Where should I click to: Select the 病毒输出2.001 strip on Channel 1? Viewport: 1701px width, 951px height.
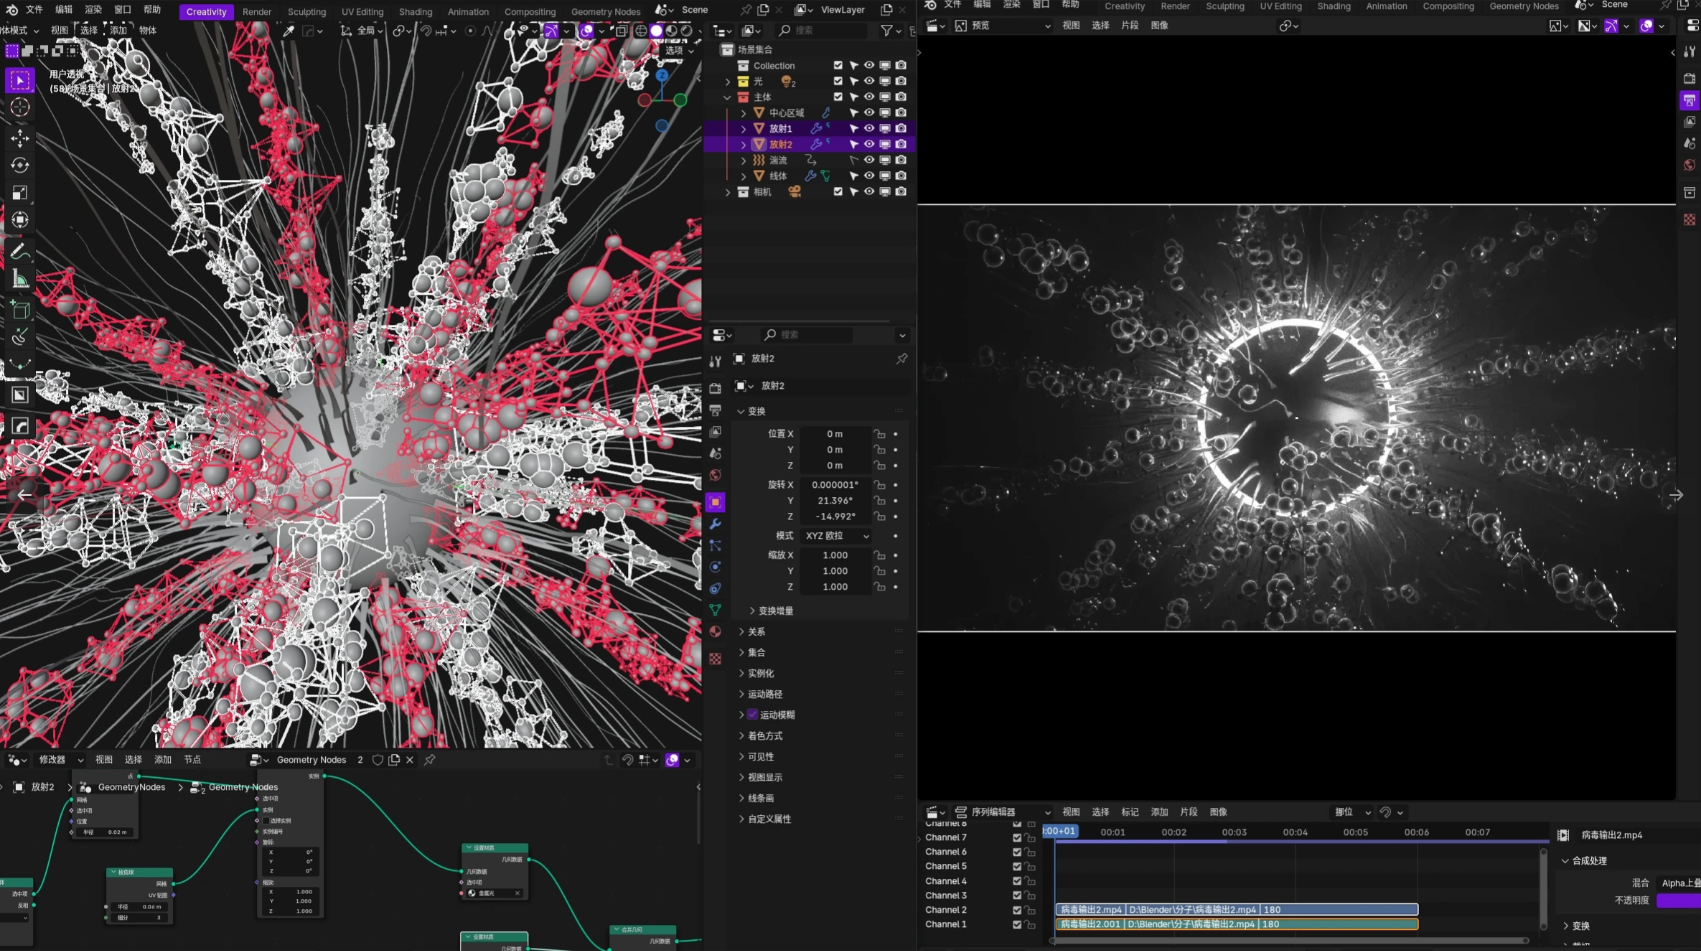tap(1237, 924)
